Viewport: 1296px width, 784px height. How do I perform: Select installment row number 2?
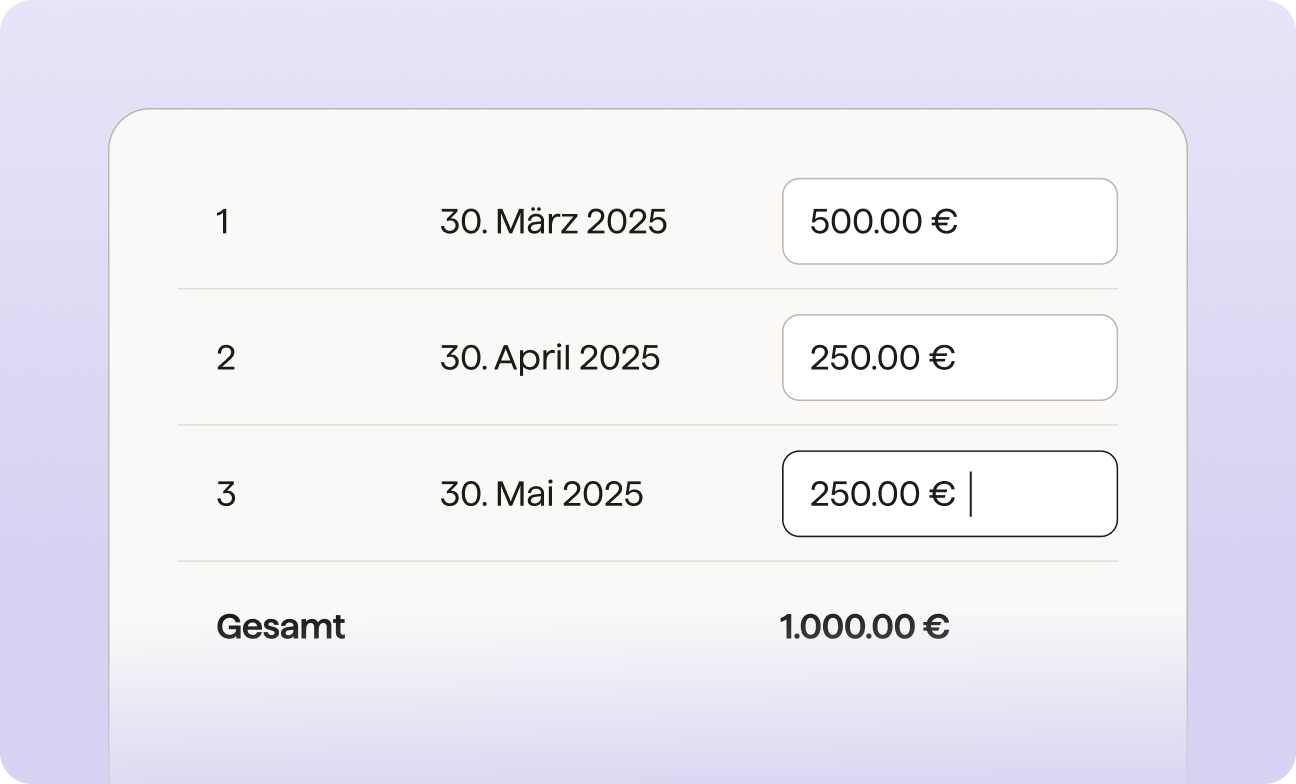pyautogui.click(x=225, y=358)
